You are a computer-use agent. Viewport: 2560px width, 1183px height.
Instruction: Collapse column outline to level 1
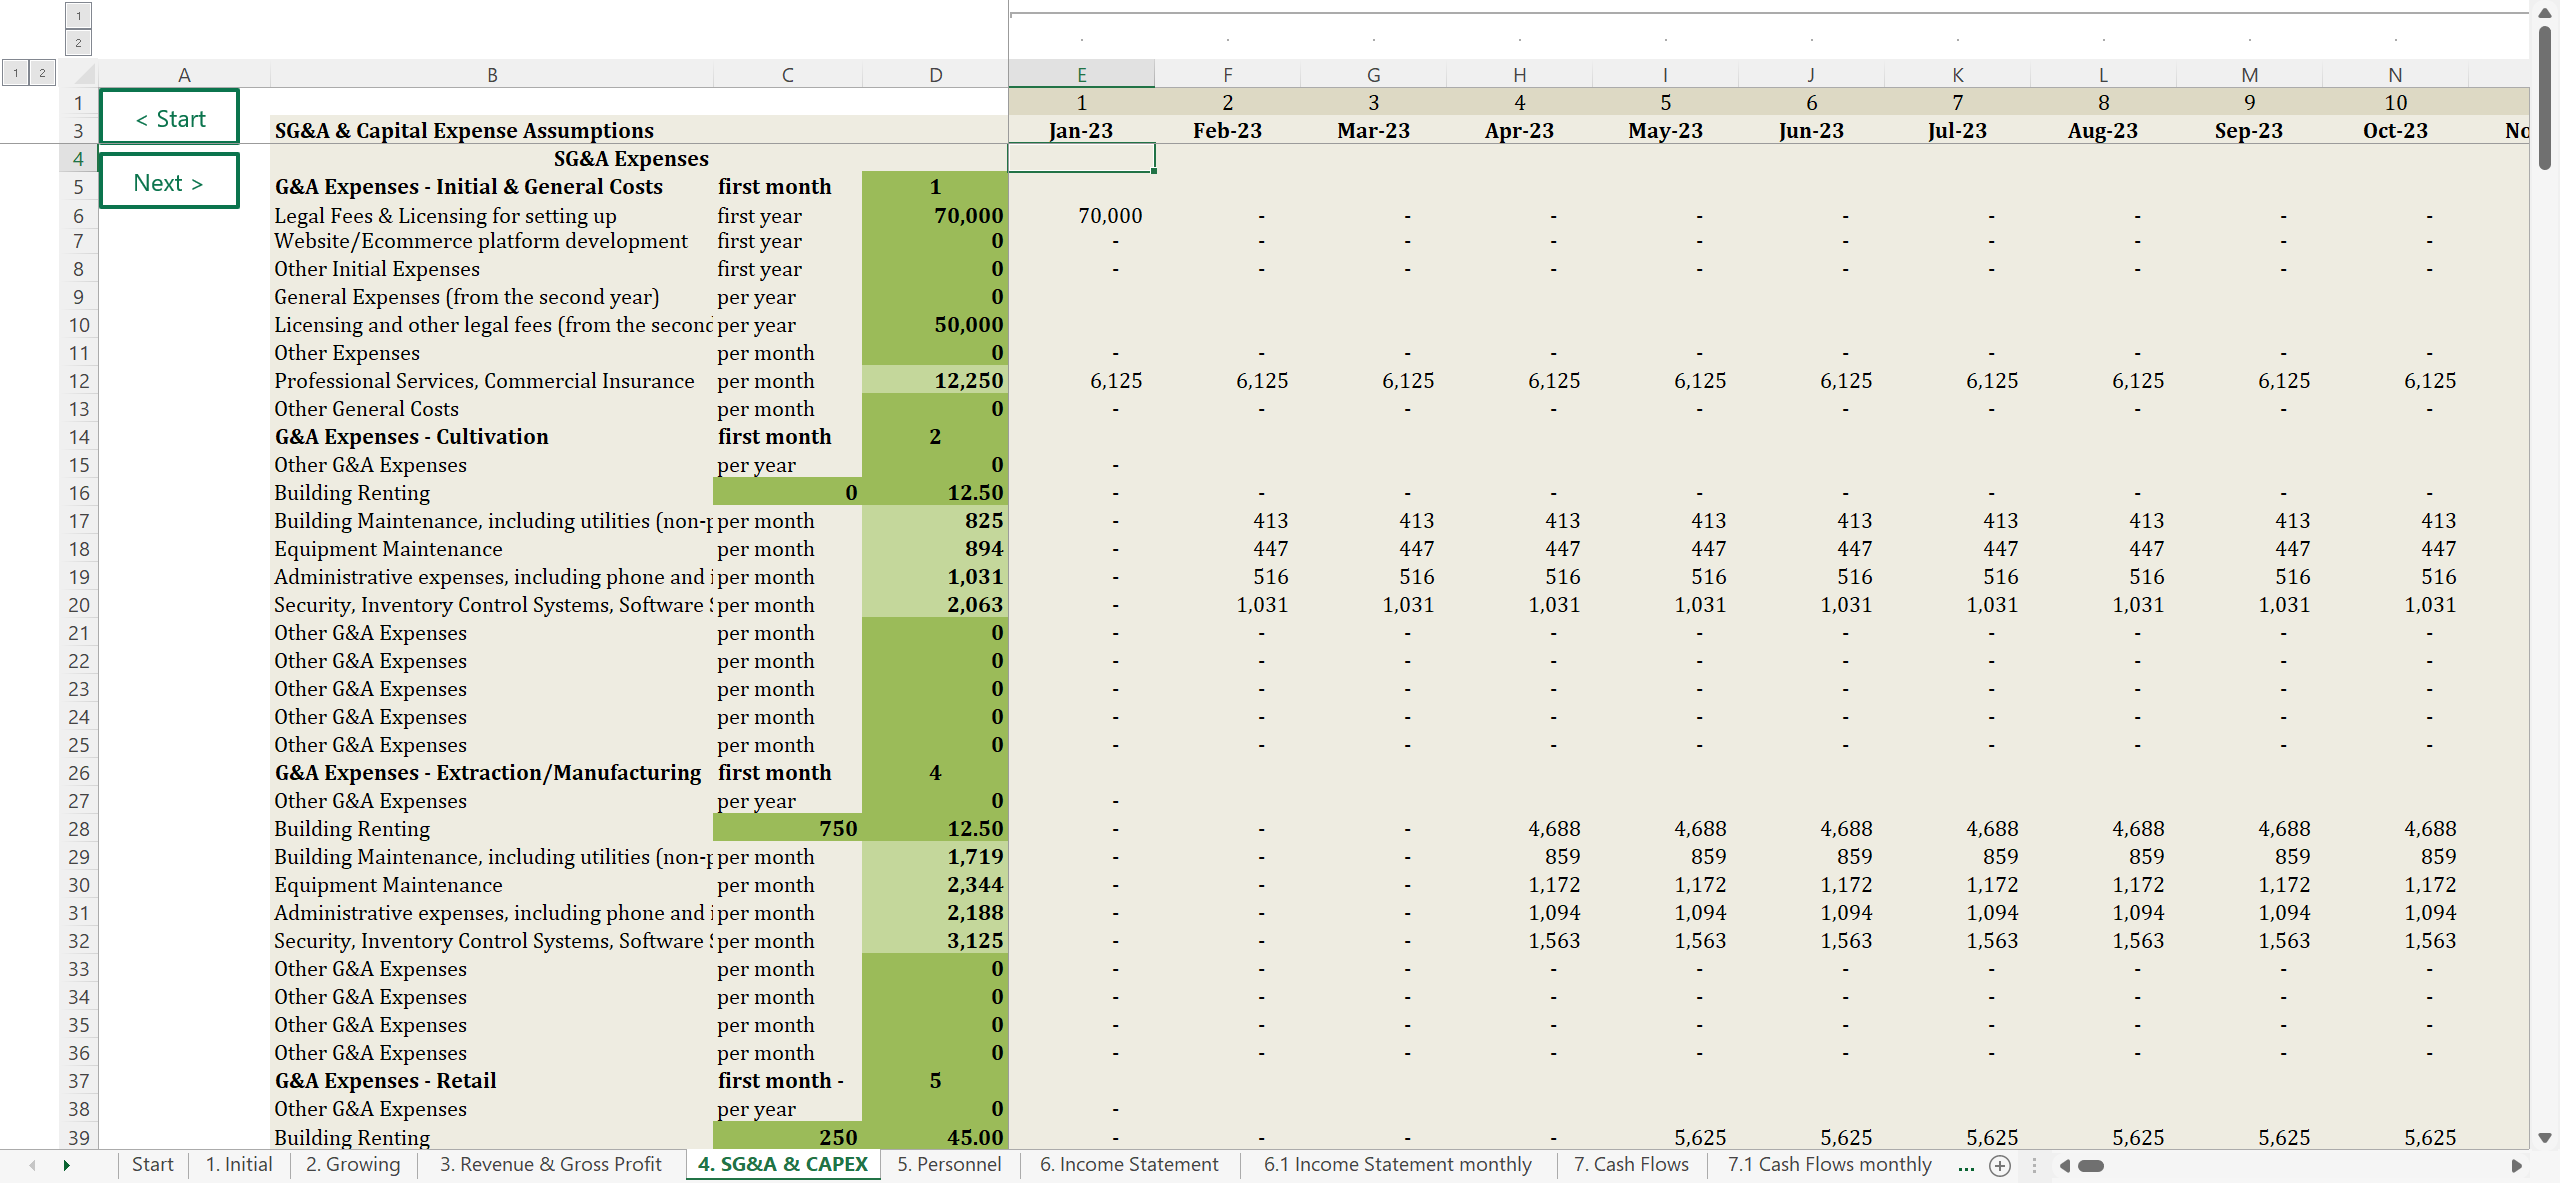coord(78,16)
